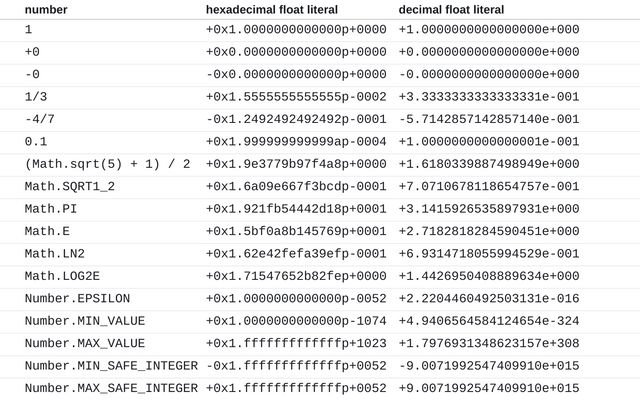Click the Number.MAX_VALUE row label

click(85, 344)
